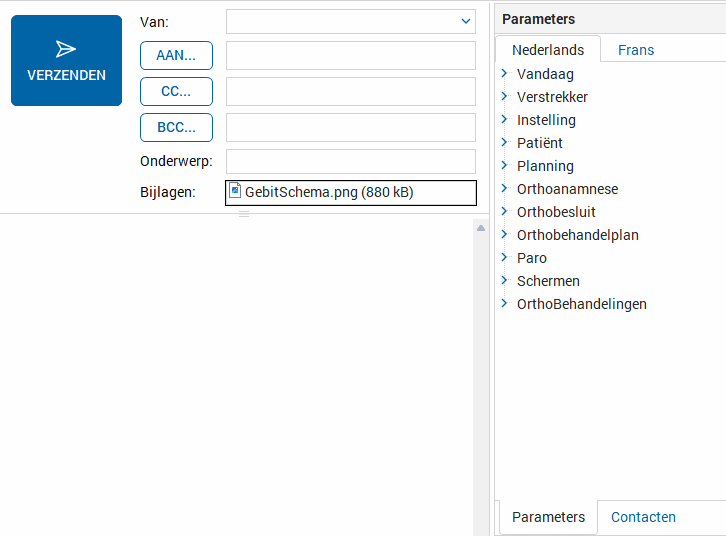Screen dimensions: 726x536
Task: Expand the Orthobehandelplan chevron
Action: (x=504, y=234)
